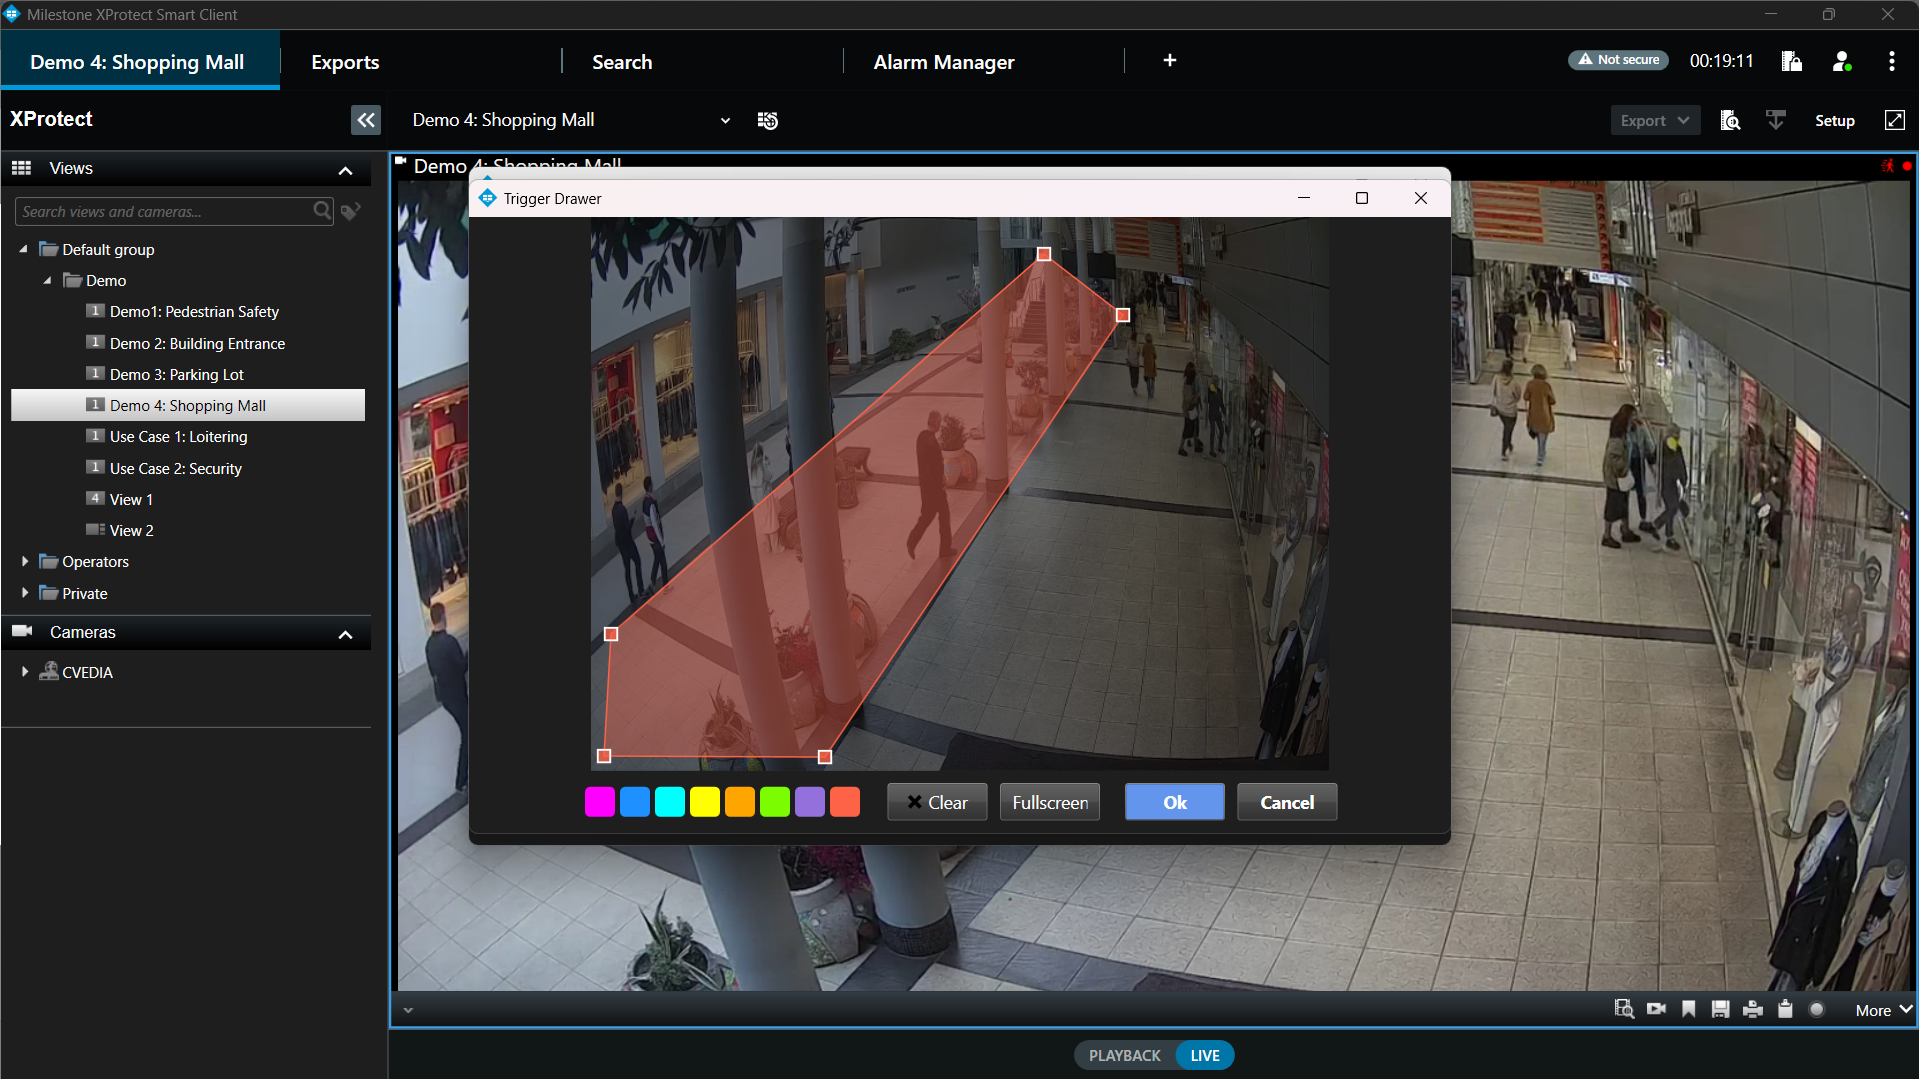Image resolution: width=1919 pixels, height=1079 pixels.
Task: Expand the CVEDIA camera server
Action: point(25,672)
